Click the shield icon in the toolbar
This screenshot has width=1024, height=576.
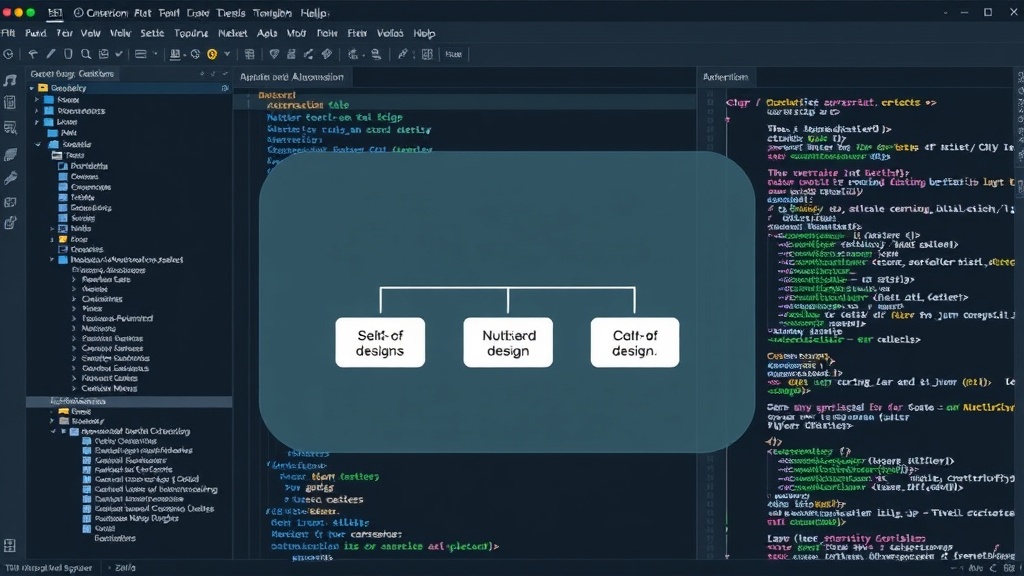(274, 54)
